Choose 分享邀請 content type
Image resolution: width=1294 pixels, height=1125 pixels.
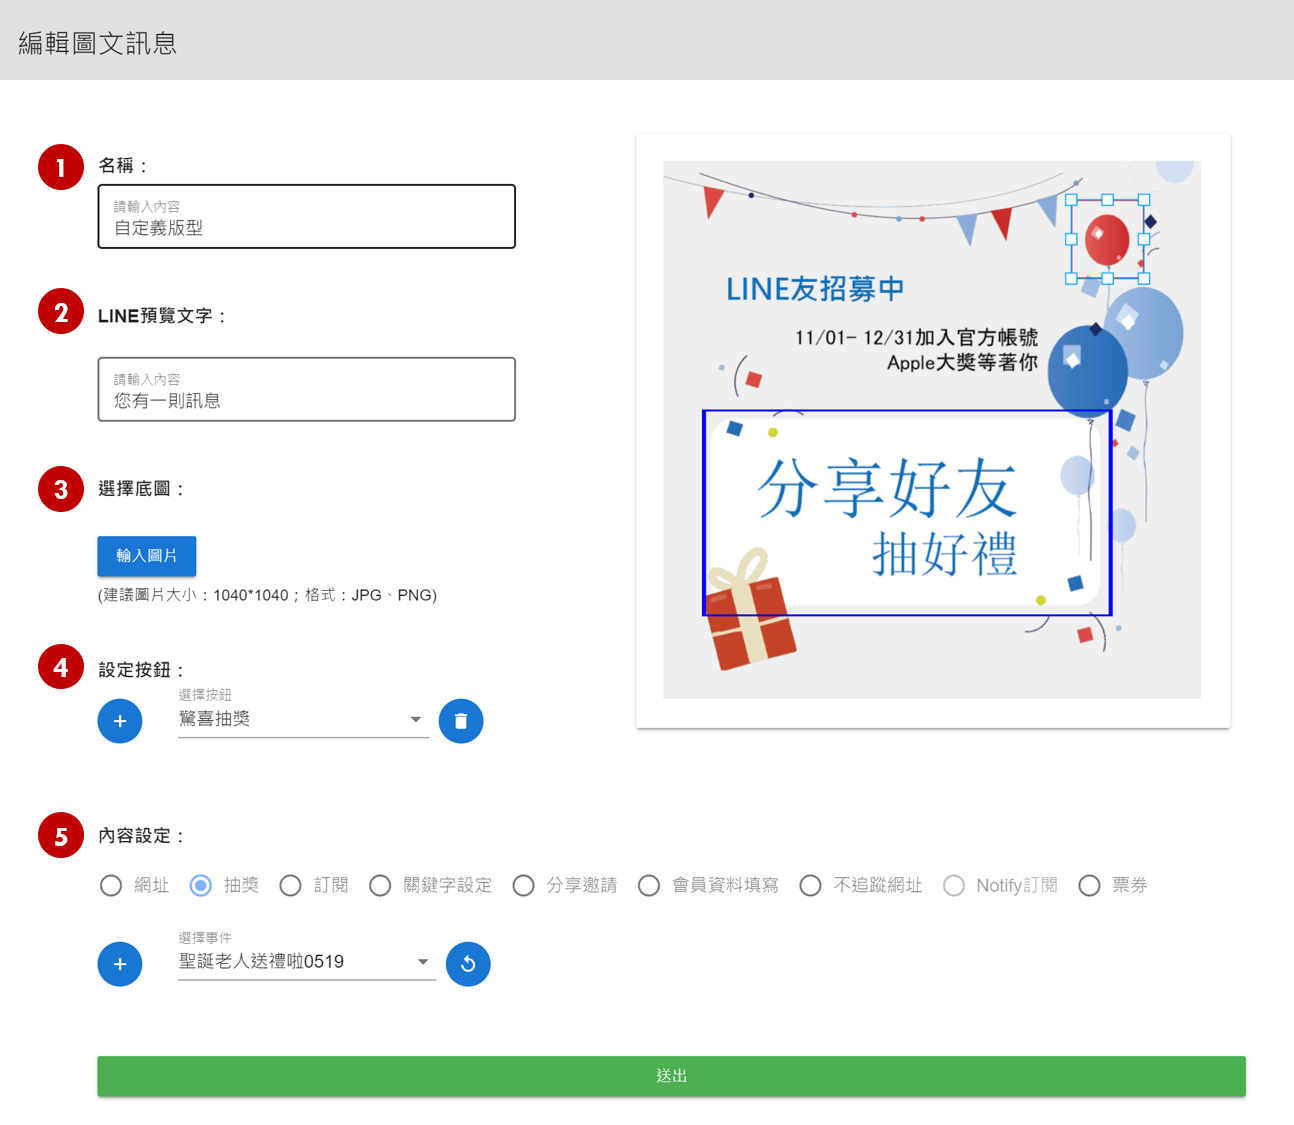524,885
